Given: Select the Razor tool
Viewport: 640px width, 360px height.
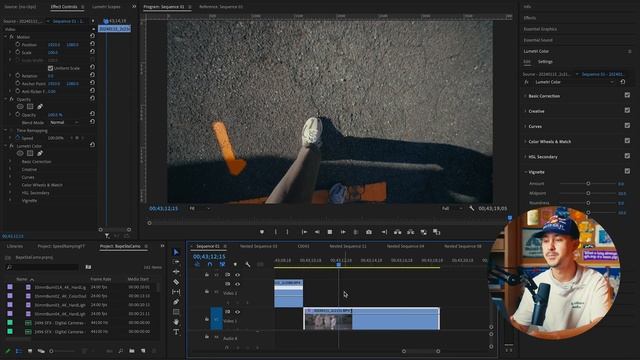Looking at the screenshot, I should [176, 282].
